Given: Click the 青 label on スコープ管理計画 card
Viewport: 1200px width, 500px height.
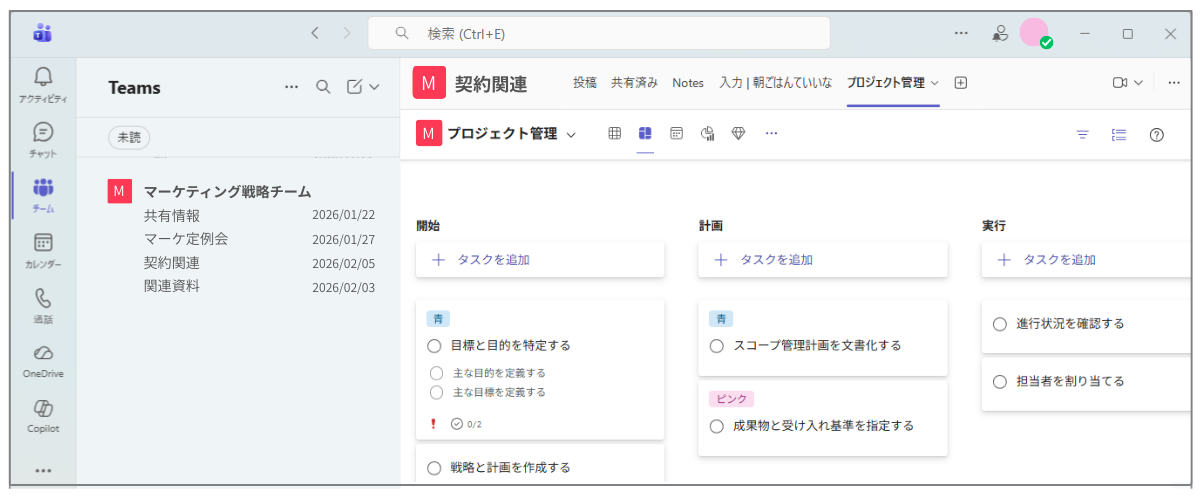Looking at the screenshot, I should [x=721, y=319].
